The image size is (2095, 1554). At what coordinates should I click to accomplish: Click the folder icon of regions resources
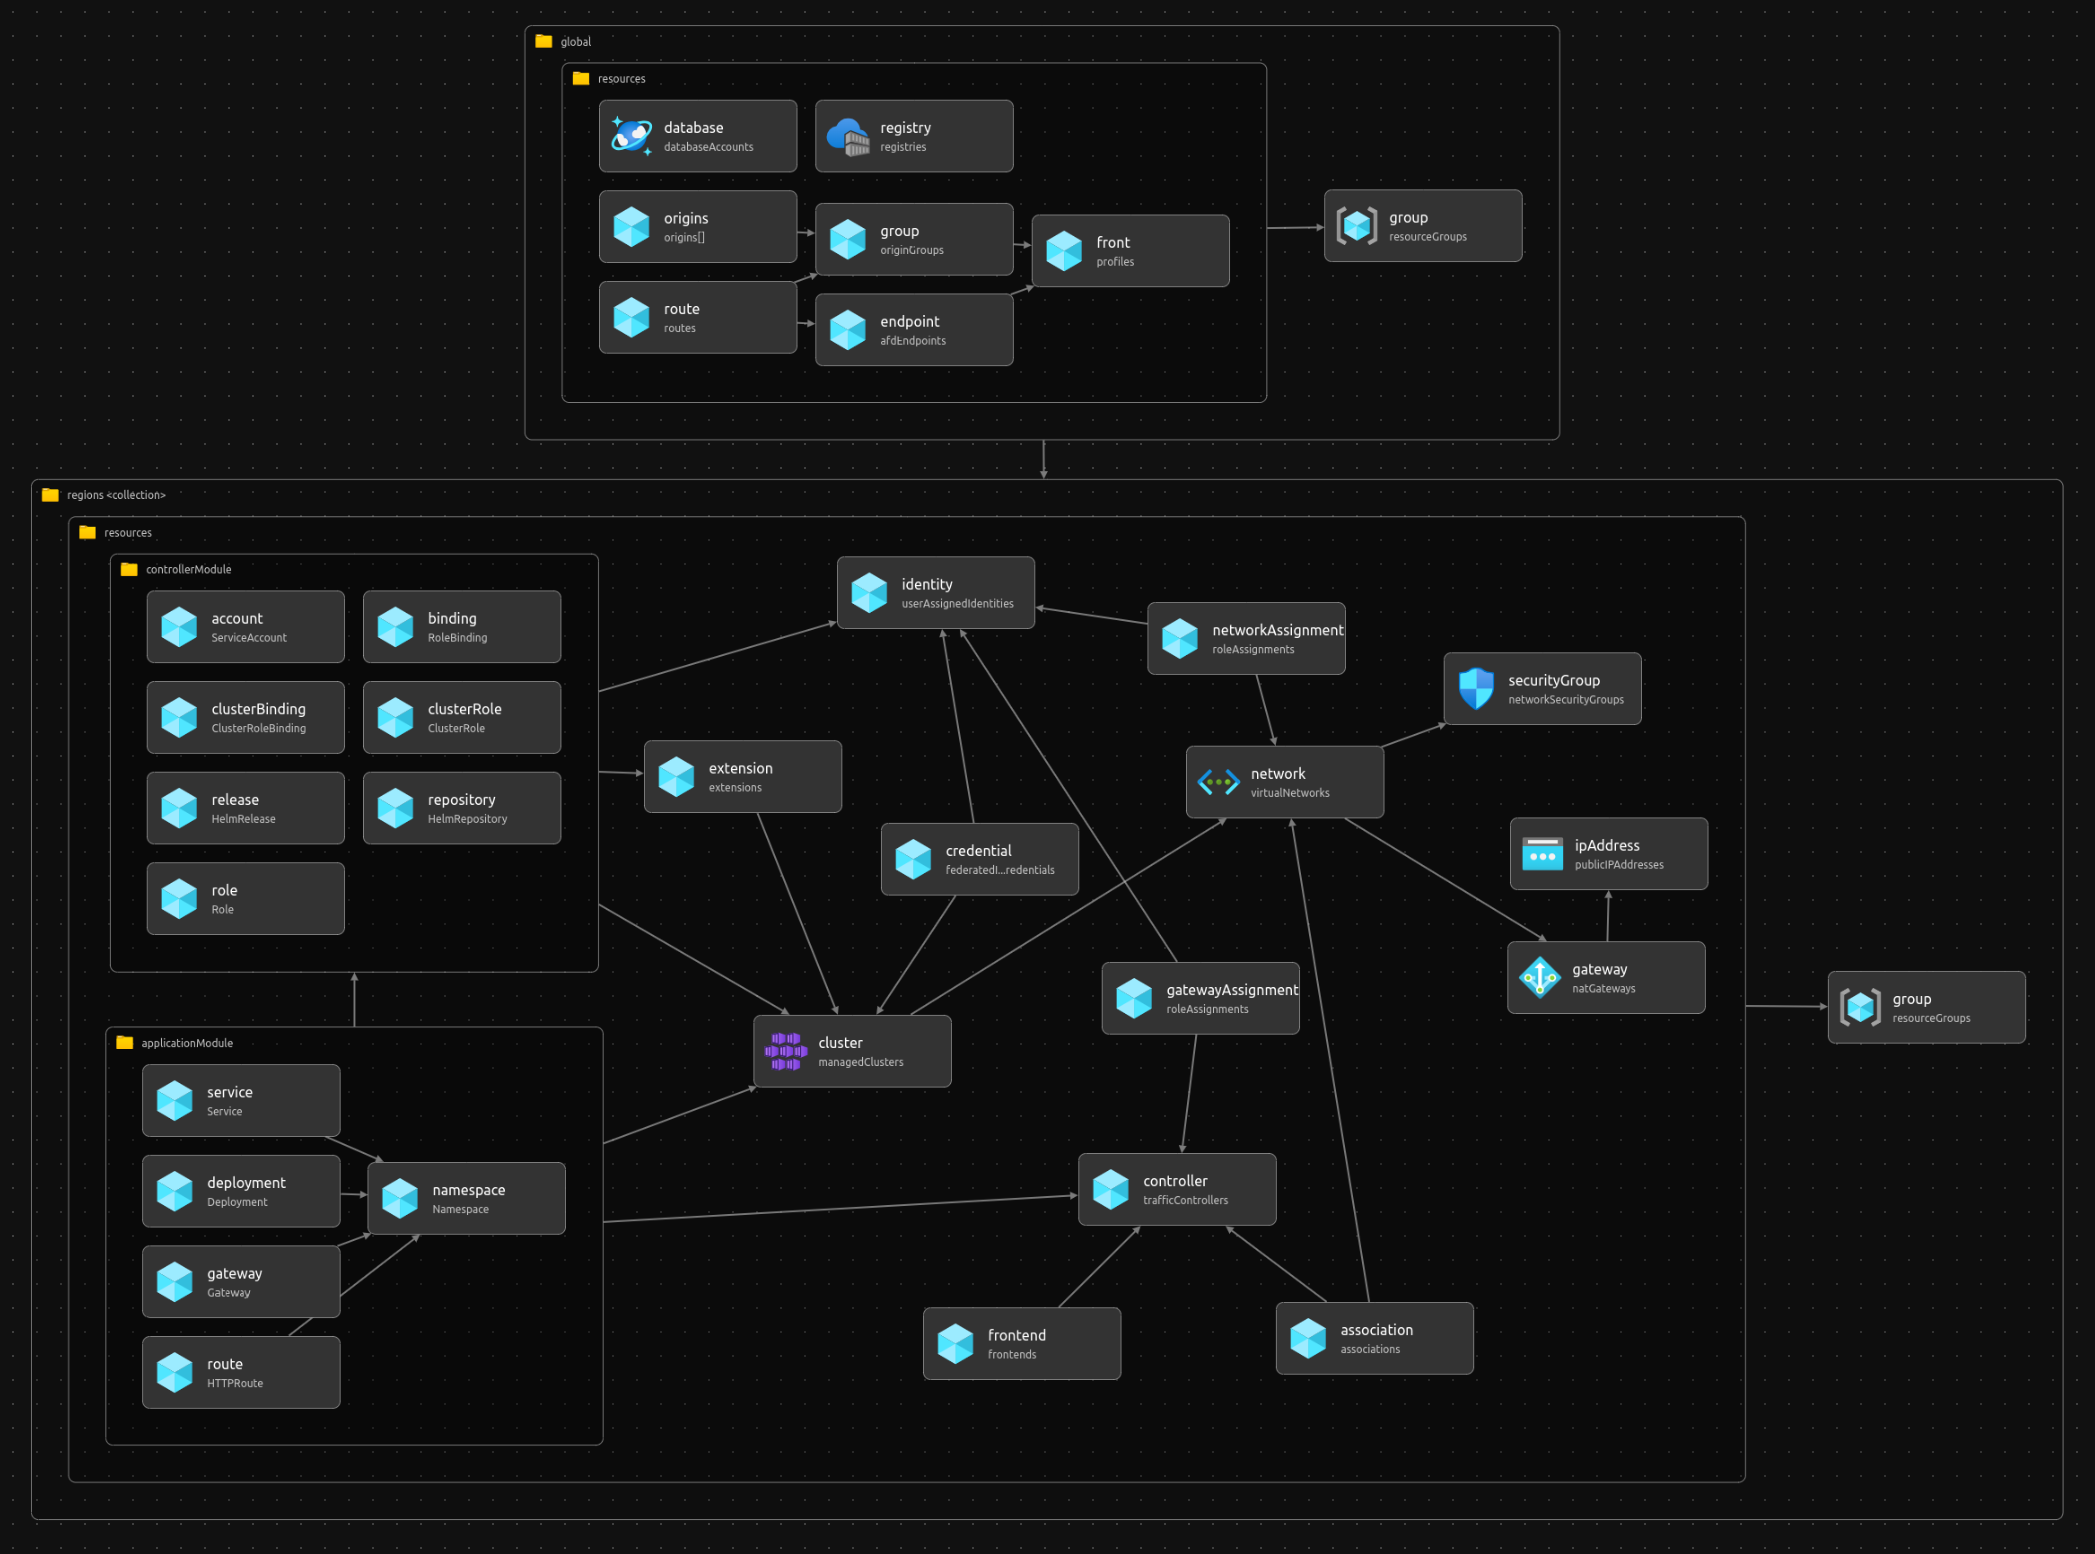(87, 532)
